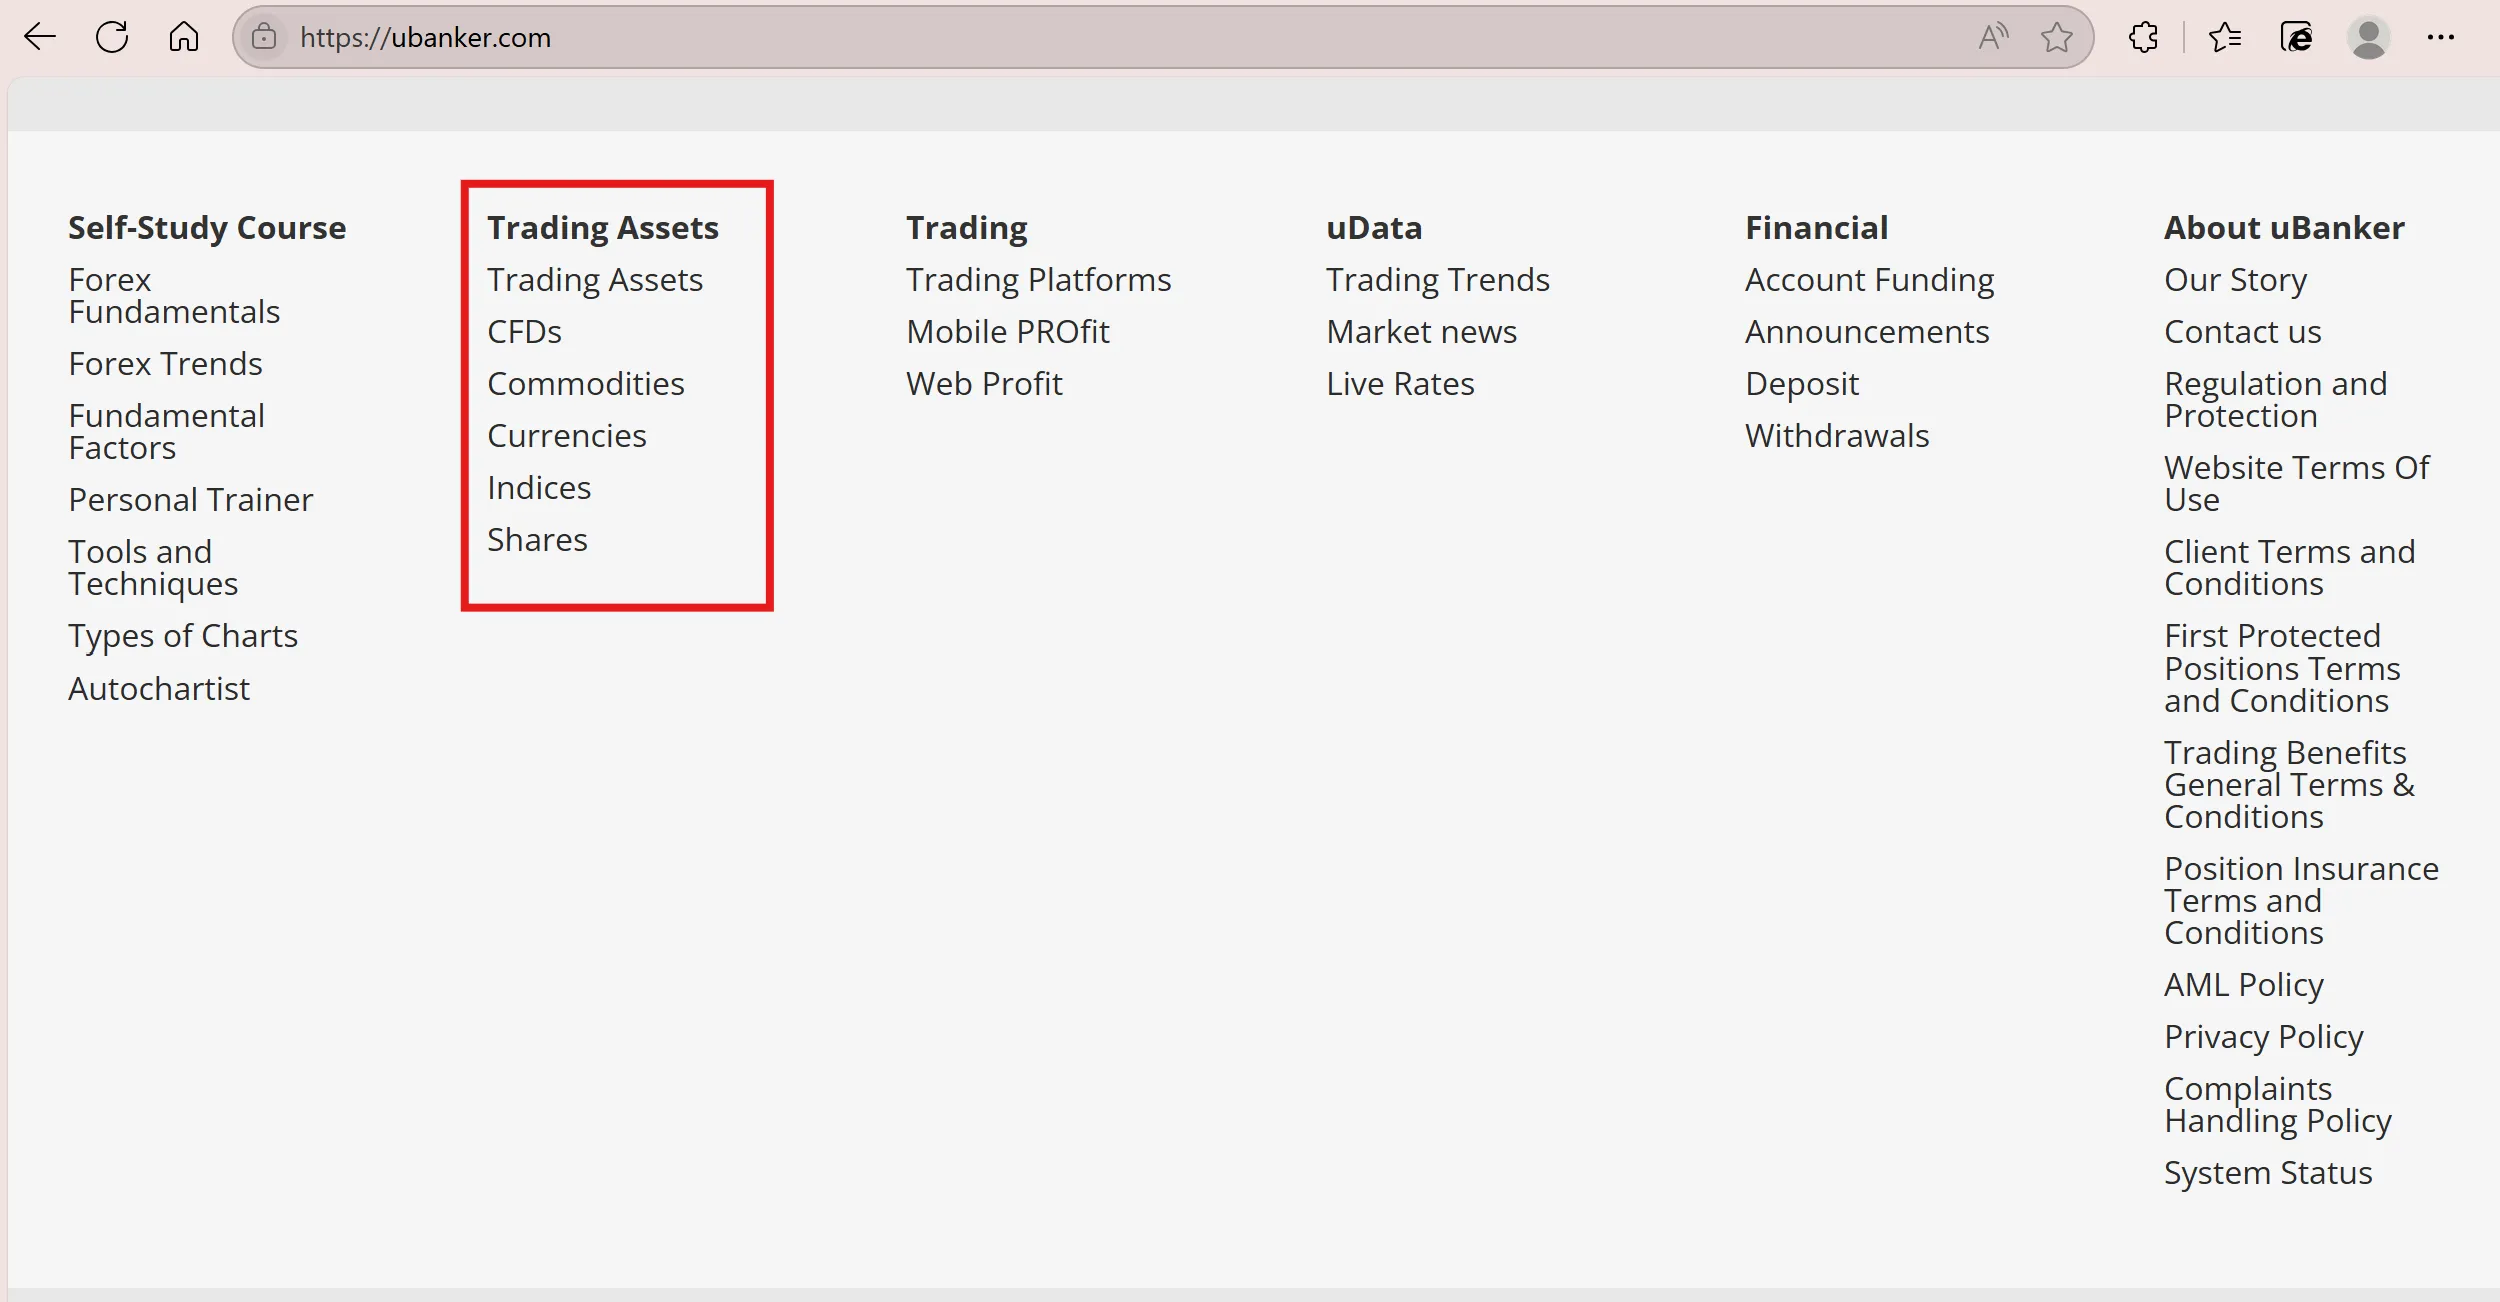
Task: Activate the Read aloud icon
Action: point(1993,38)
